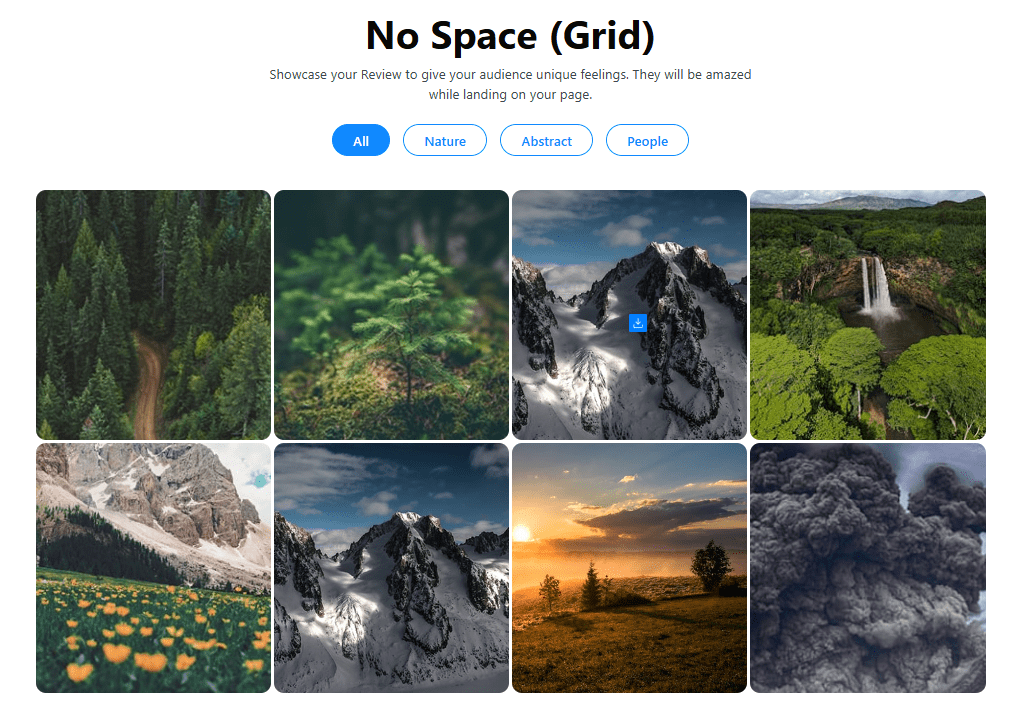Filter gallery to People photos

pos(647,140)
